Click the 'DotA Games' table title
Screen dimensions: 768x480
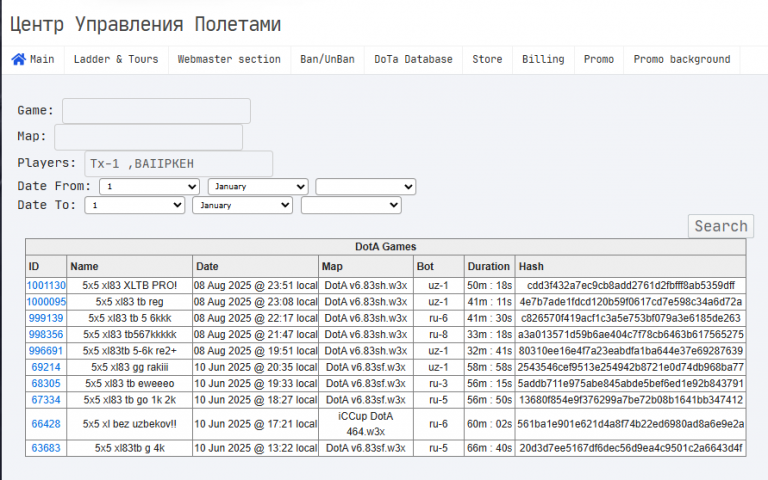point(385,247)
